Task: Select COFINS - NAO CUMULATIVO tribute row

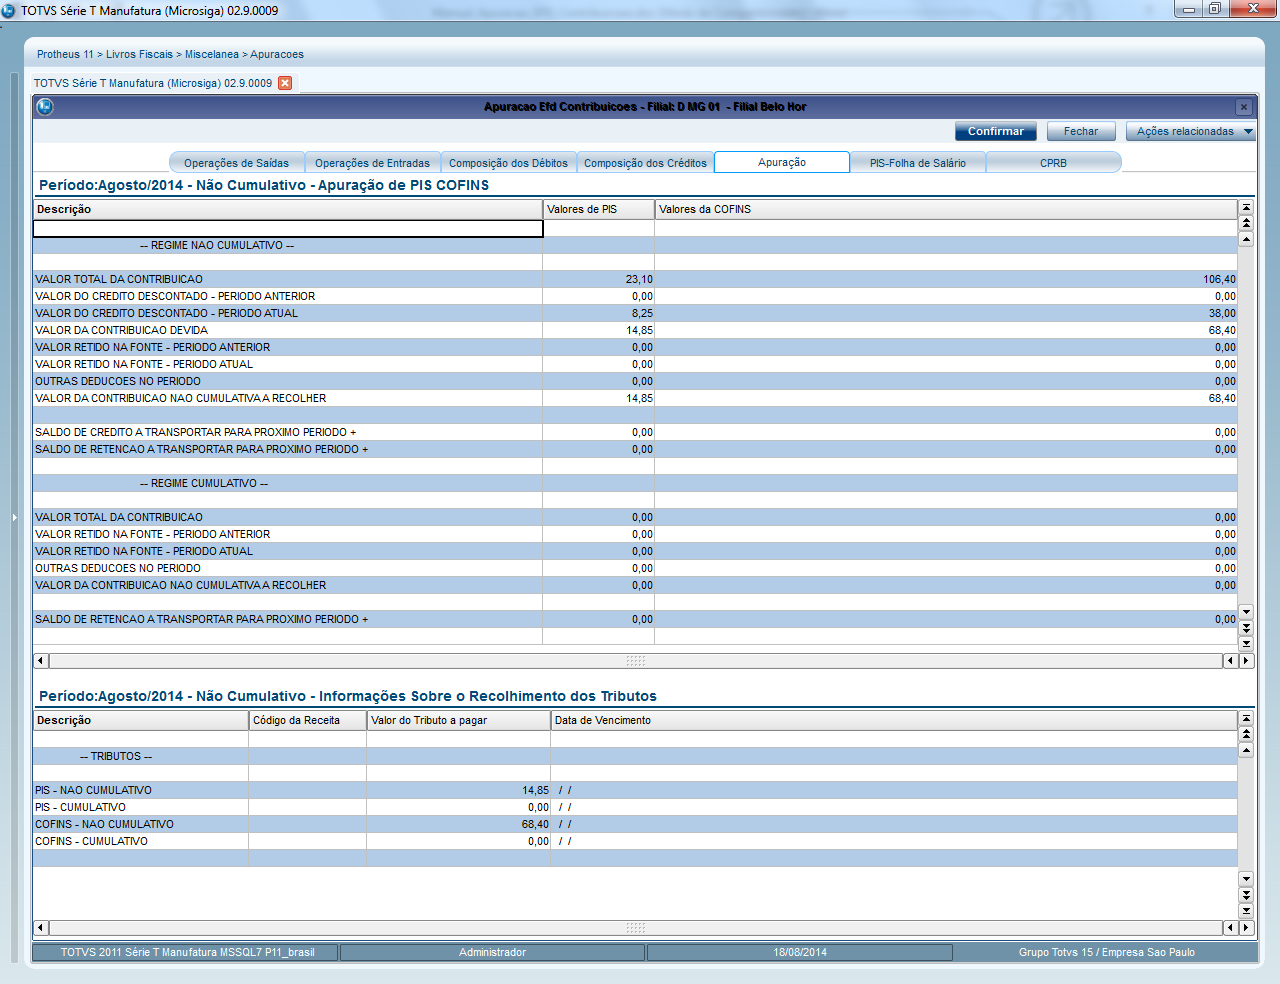Action: point(635,824)
